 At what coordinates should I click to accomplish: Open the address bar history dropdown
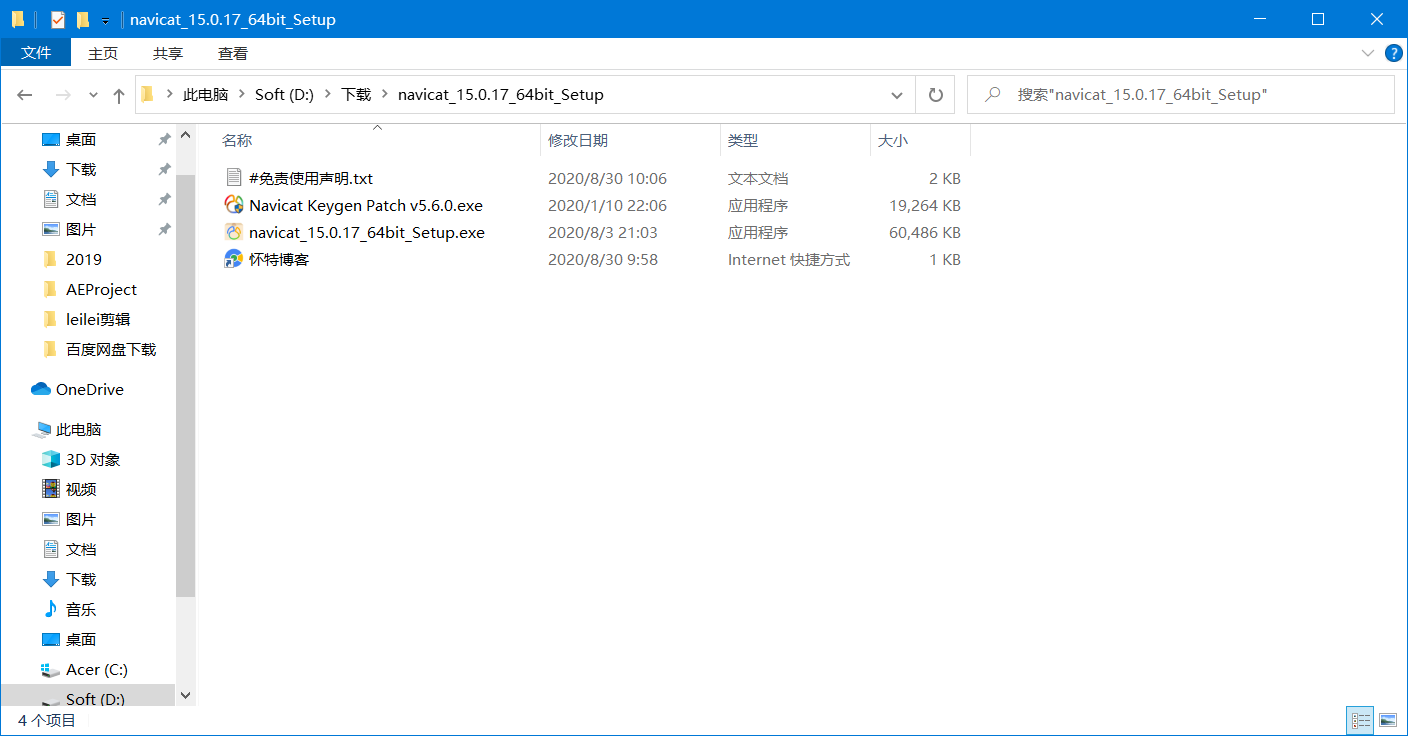(x=897, y=95)
